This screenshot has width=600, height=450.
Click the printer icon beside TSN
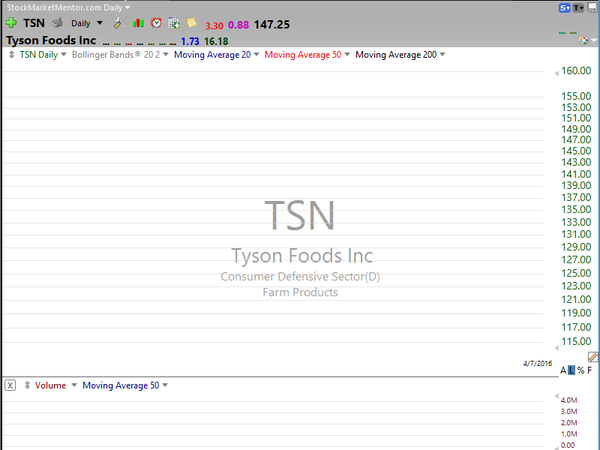click(x=57, y=23)
